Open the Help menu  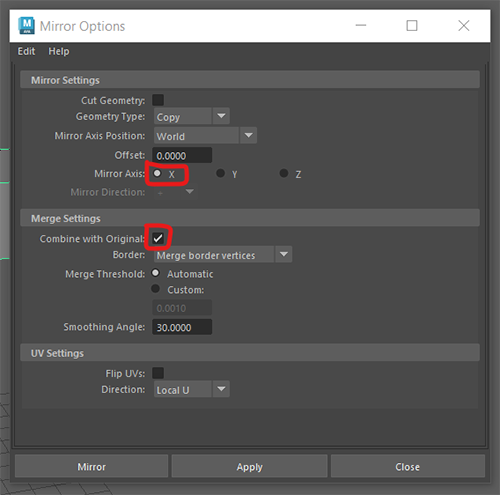[x=59, y=51]
